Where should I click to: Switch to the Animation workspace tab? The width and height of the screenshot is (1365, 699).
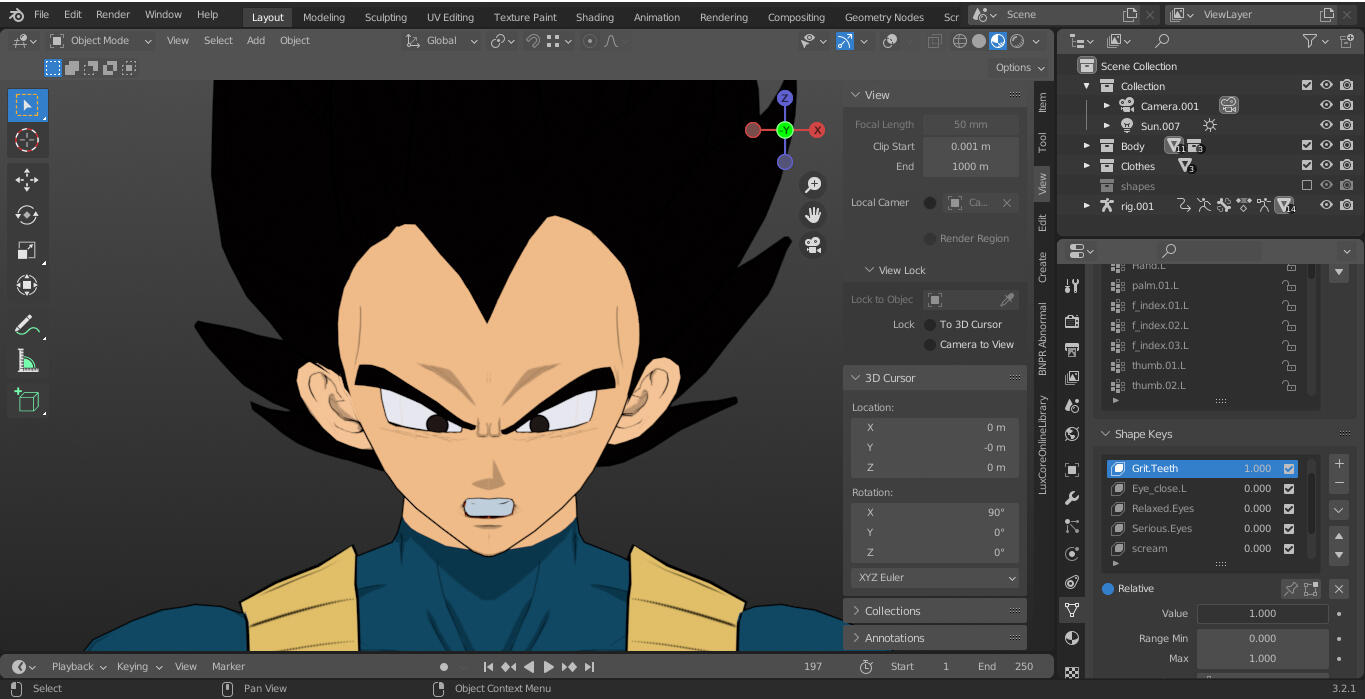click(x=656, y=17)
